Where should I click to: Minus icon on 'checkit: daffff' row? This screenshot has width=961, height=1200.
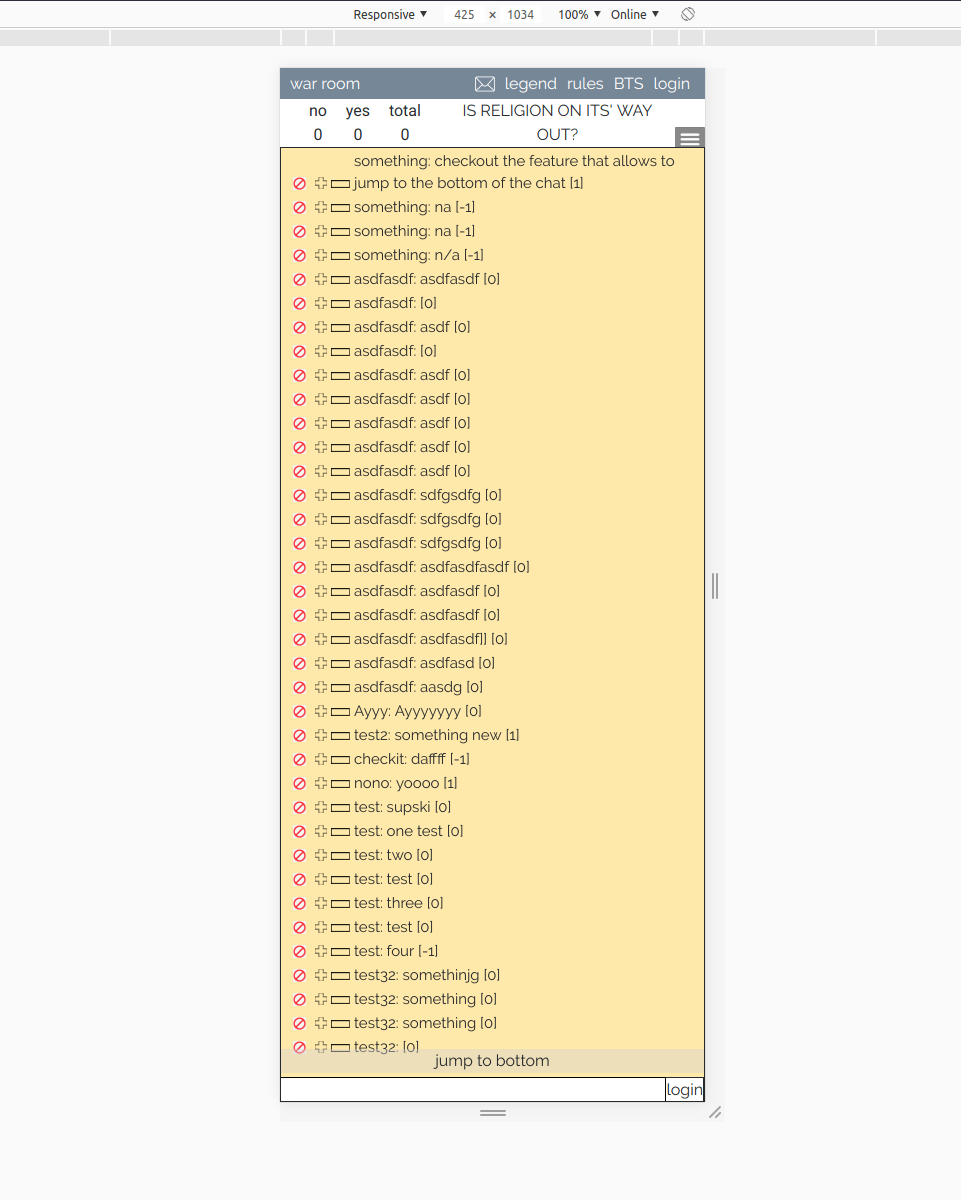340,760
